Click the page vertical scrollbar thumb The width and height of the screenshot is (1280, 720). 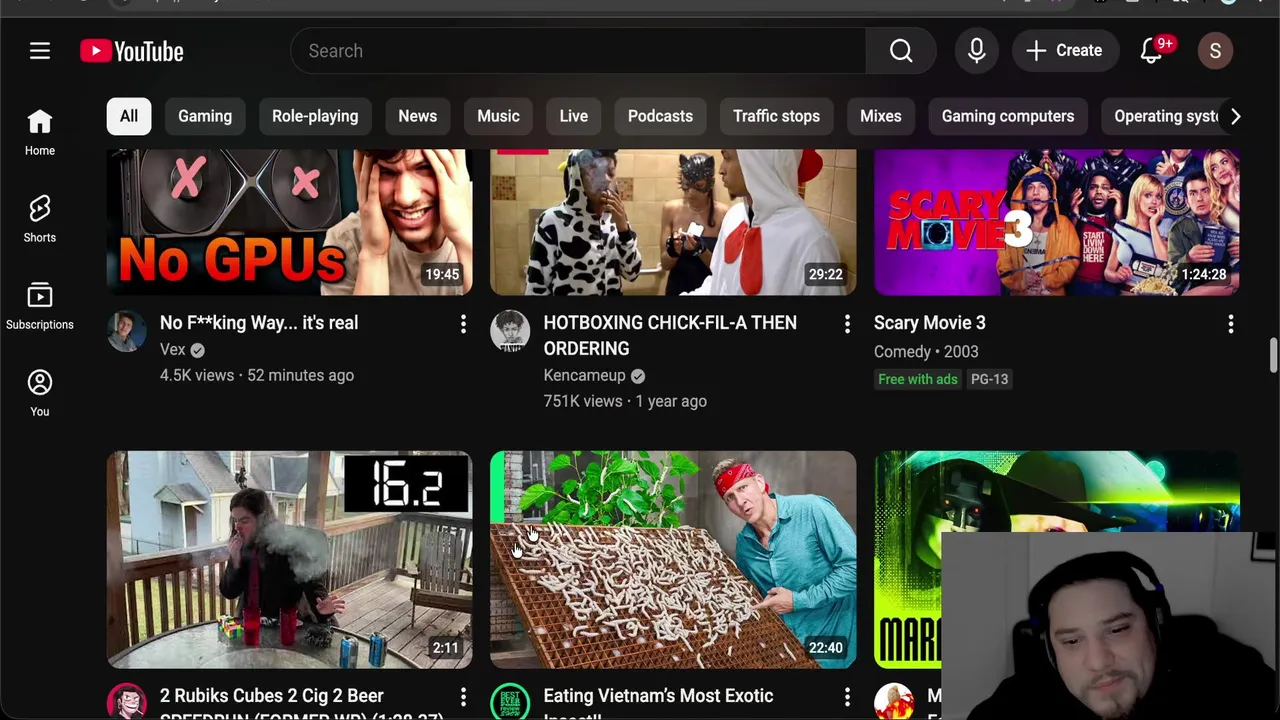1273,356
